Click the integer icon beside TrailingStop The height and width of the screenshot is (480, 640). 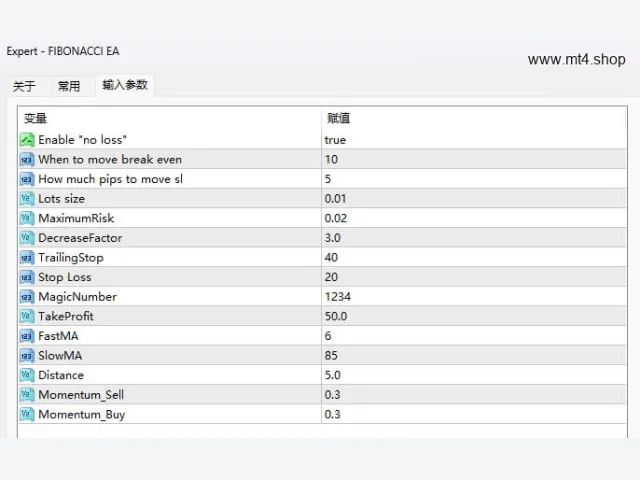[27, 258]
